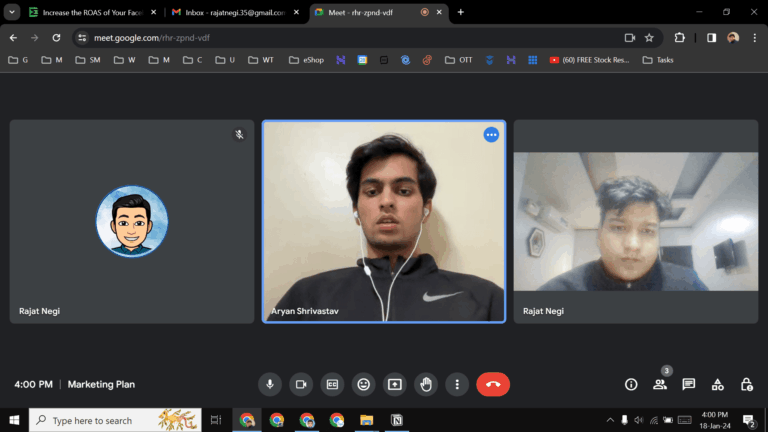Select Aryan Shrivastav video tile
The width and height of the screenshot is (768, 432).
[x=384, y=221]
